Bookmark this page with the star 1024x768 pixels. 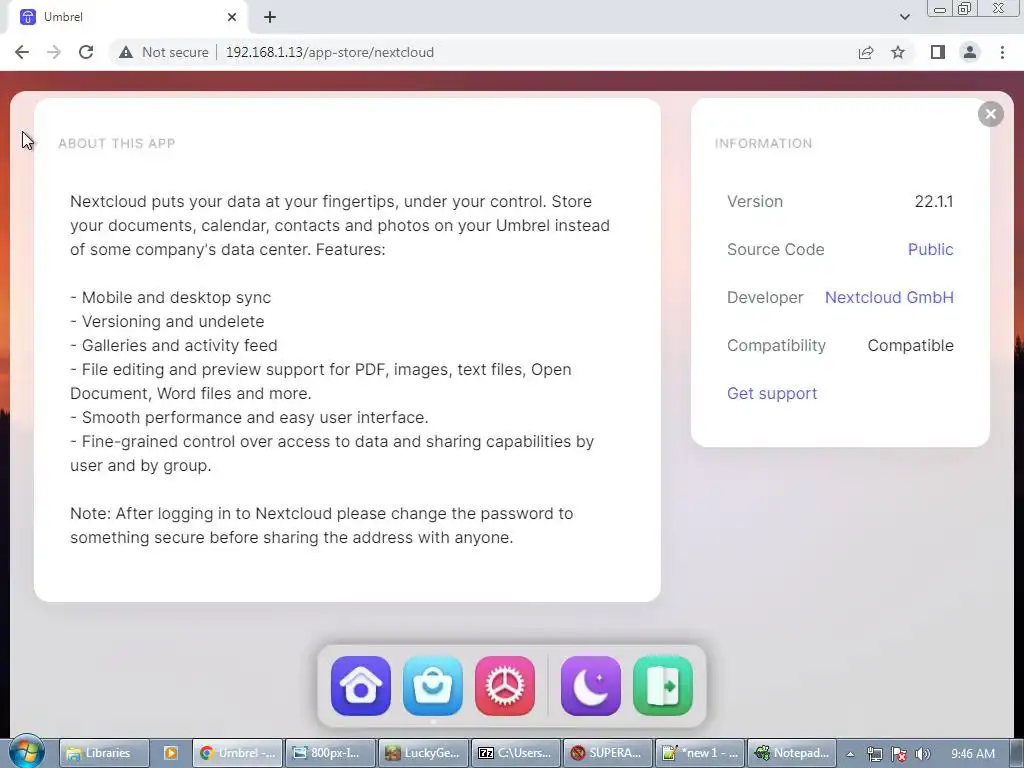click(x=898, y=52)
